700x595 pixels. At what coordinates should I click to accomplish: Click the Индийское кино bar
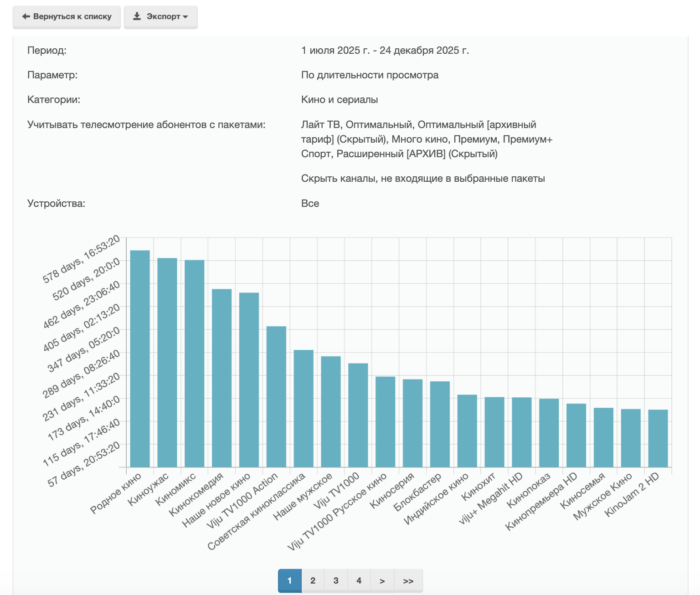click(467, 430)
